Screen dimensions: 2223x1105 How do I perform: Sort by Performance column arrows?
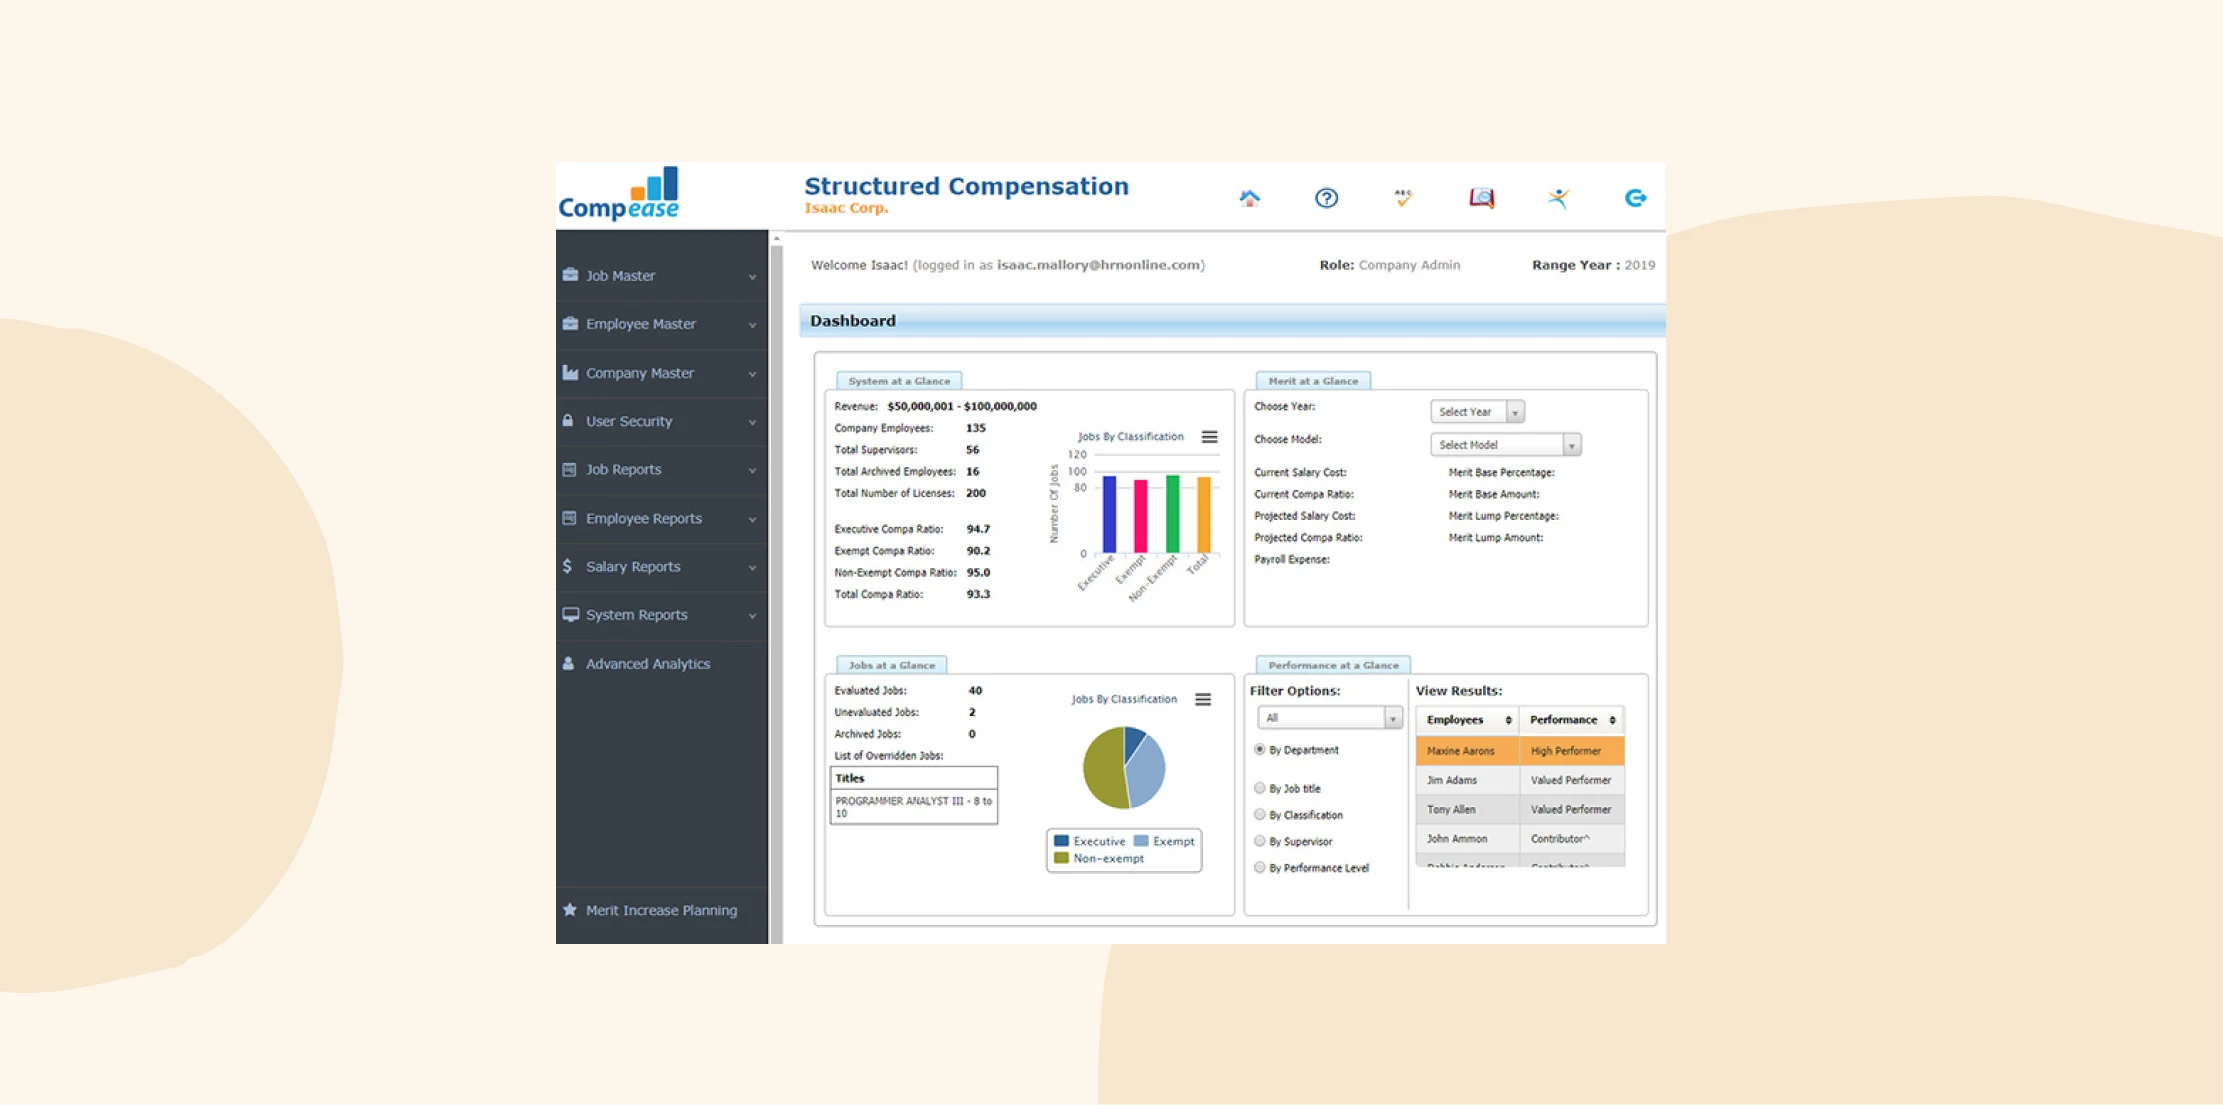(1612, 720)
